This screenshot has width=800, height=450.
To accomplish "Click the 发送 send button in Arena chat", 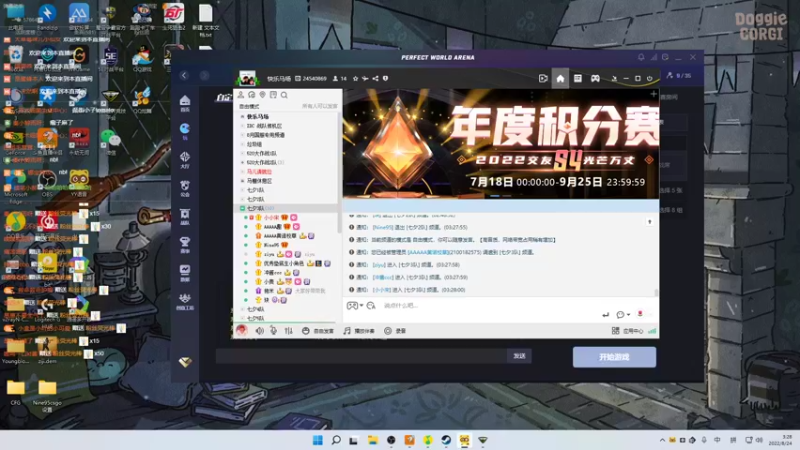I will 519,356.
